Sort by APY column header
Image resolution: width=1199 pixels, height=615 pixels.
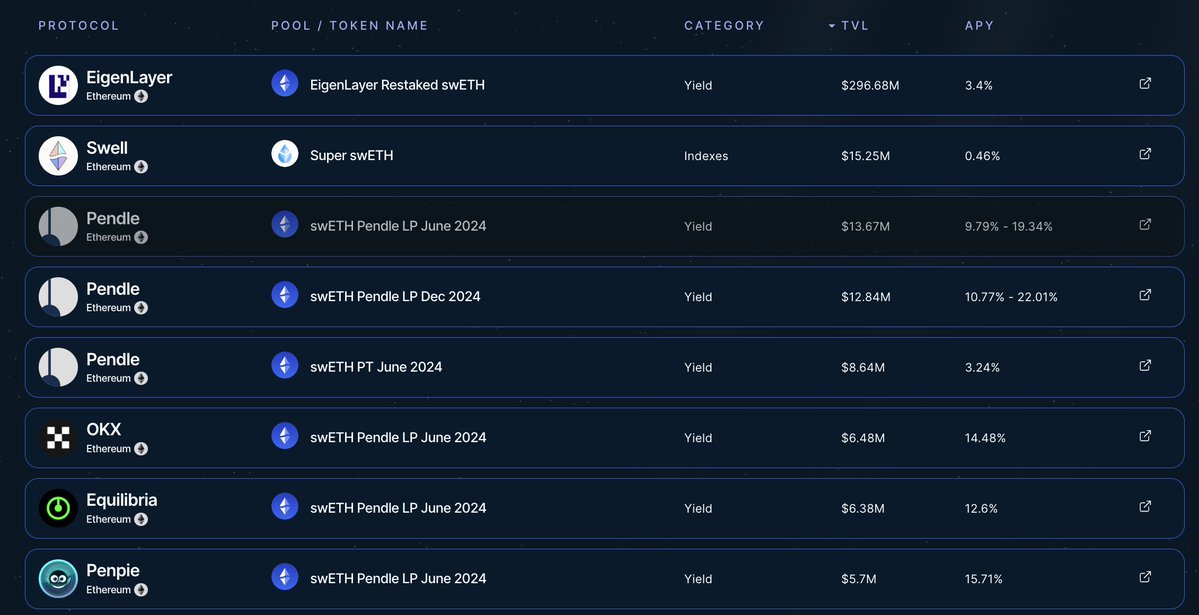point(979,25)
